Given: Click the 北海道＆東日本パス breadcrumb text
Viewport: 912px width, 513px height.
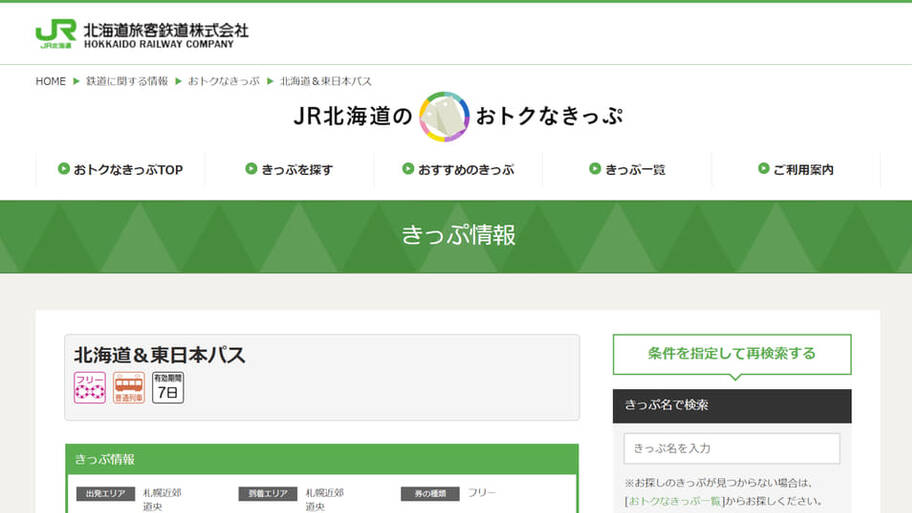Looking at the screenshot, I should (x=326, y=81).
